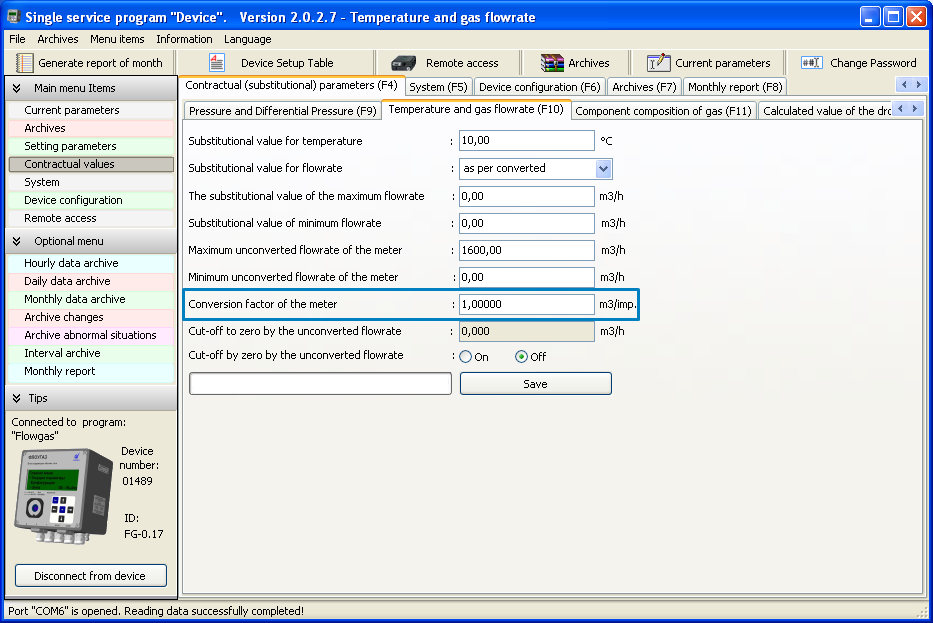Open the Substitutional value for flowrate dropdown
Image resolution: width=933 pixels, height=623 pixels.
pos(603,168)
